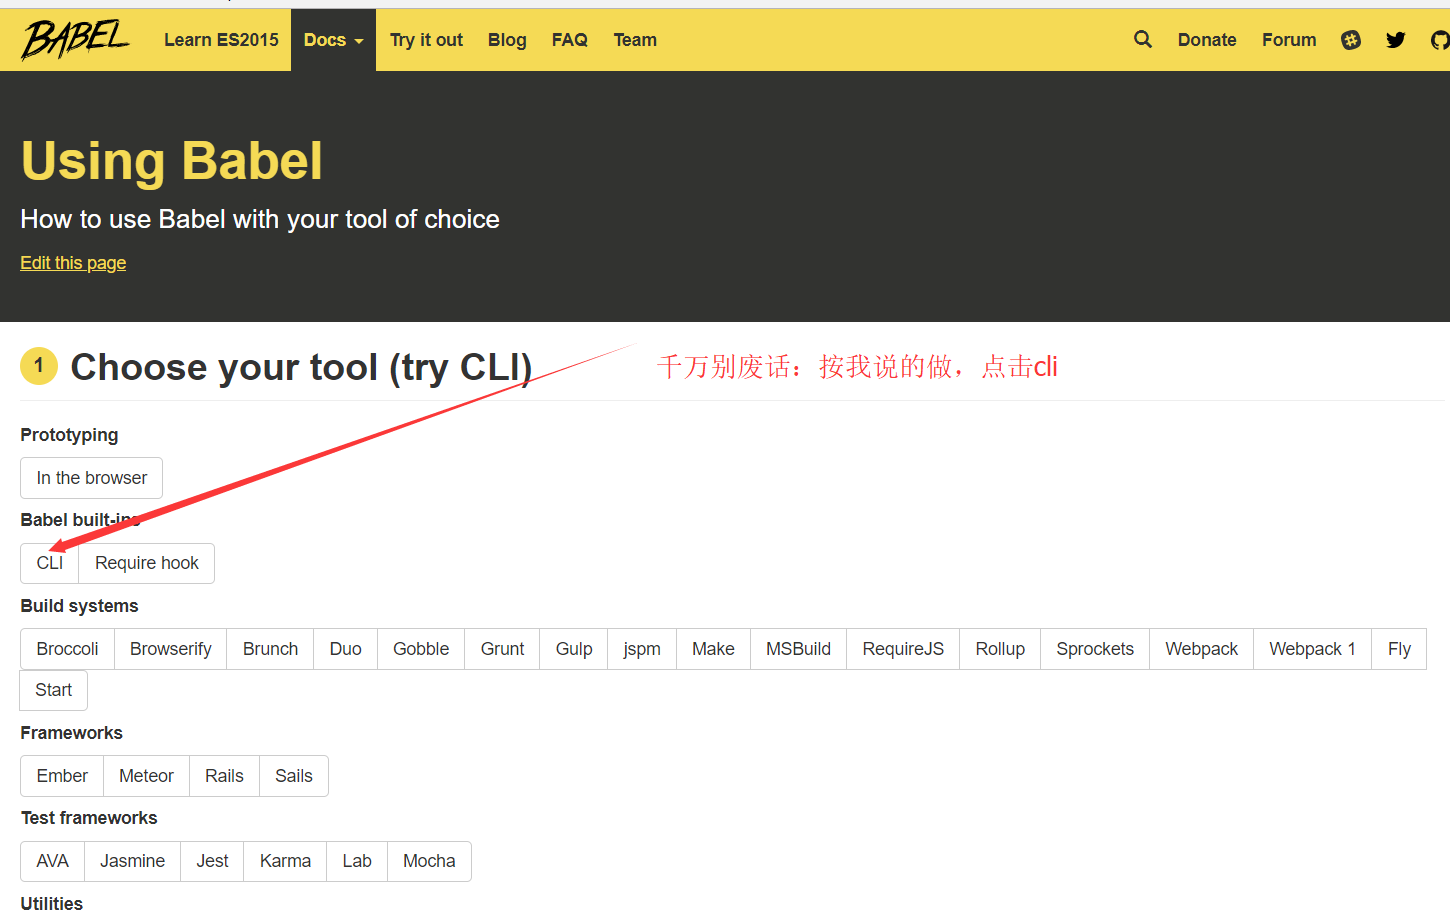Image resolution: width=1450 pixels, height=915 pixels.
Task: Click the Using Babel heading
Action: pyautogui.click(x=171, y=161)
